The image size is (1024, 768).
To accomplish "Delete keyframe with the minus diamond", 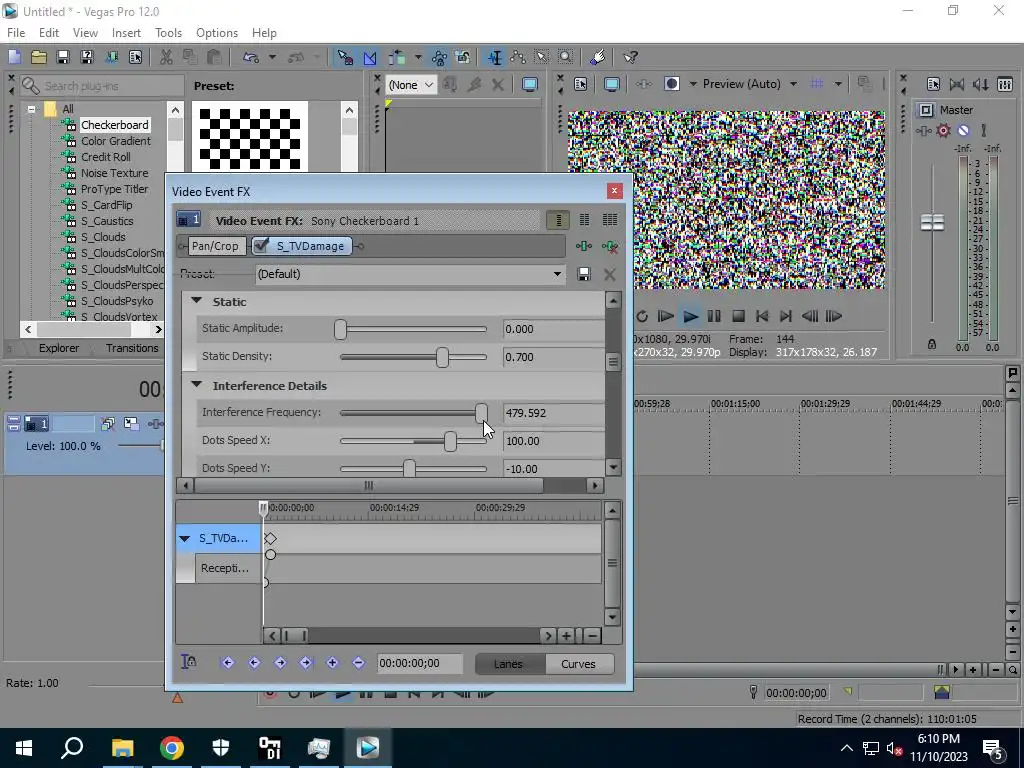I will (358, 663).
